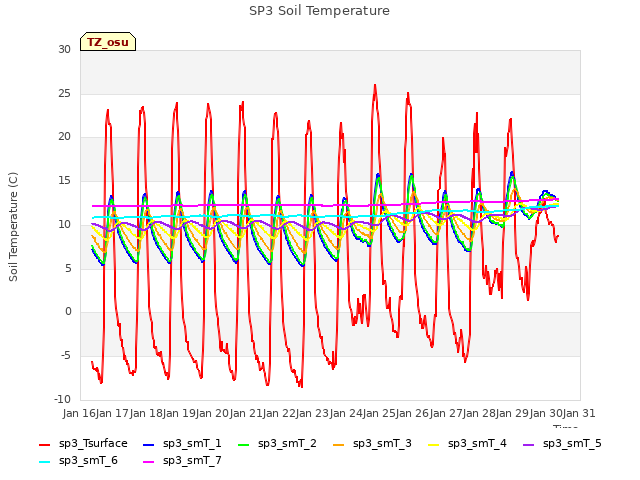Click the TZ_osu annotation box
The width and height of the screenshot is (640, 480).
pos(108,42)
